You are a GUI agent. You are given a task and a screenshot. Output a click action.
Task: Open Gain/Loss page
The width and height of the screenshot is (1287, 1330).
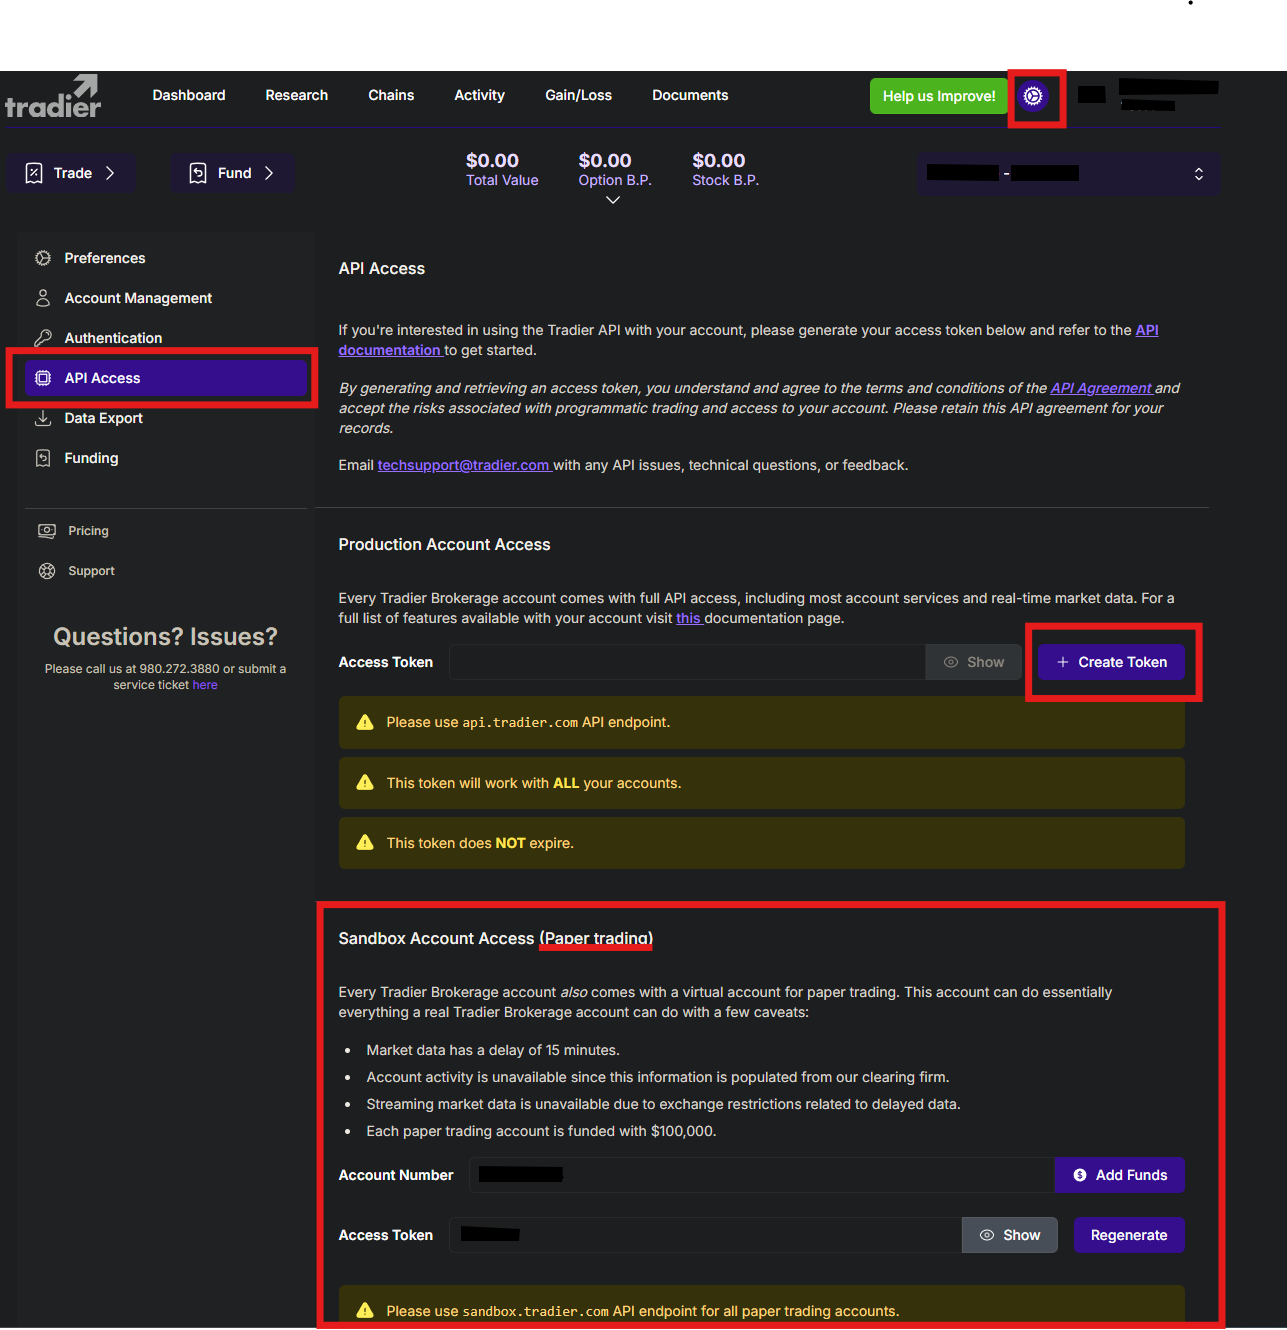tap(579, 95)
